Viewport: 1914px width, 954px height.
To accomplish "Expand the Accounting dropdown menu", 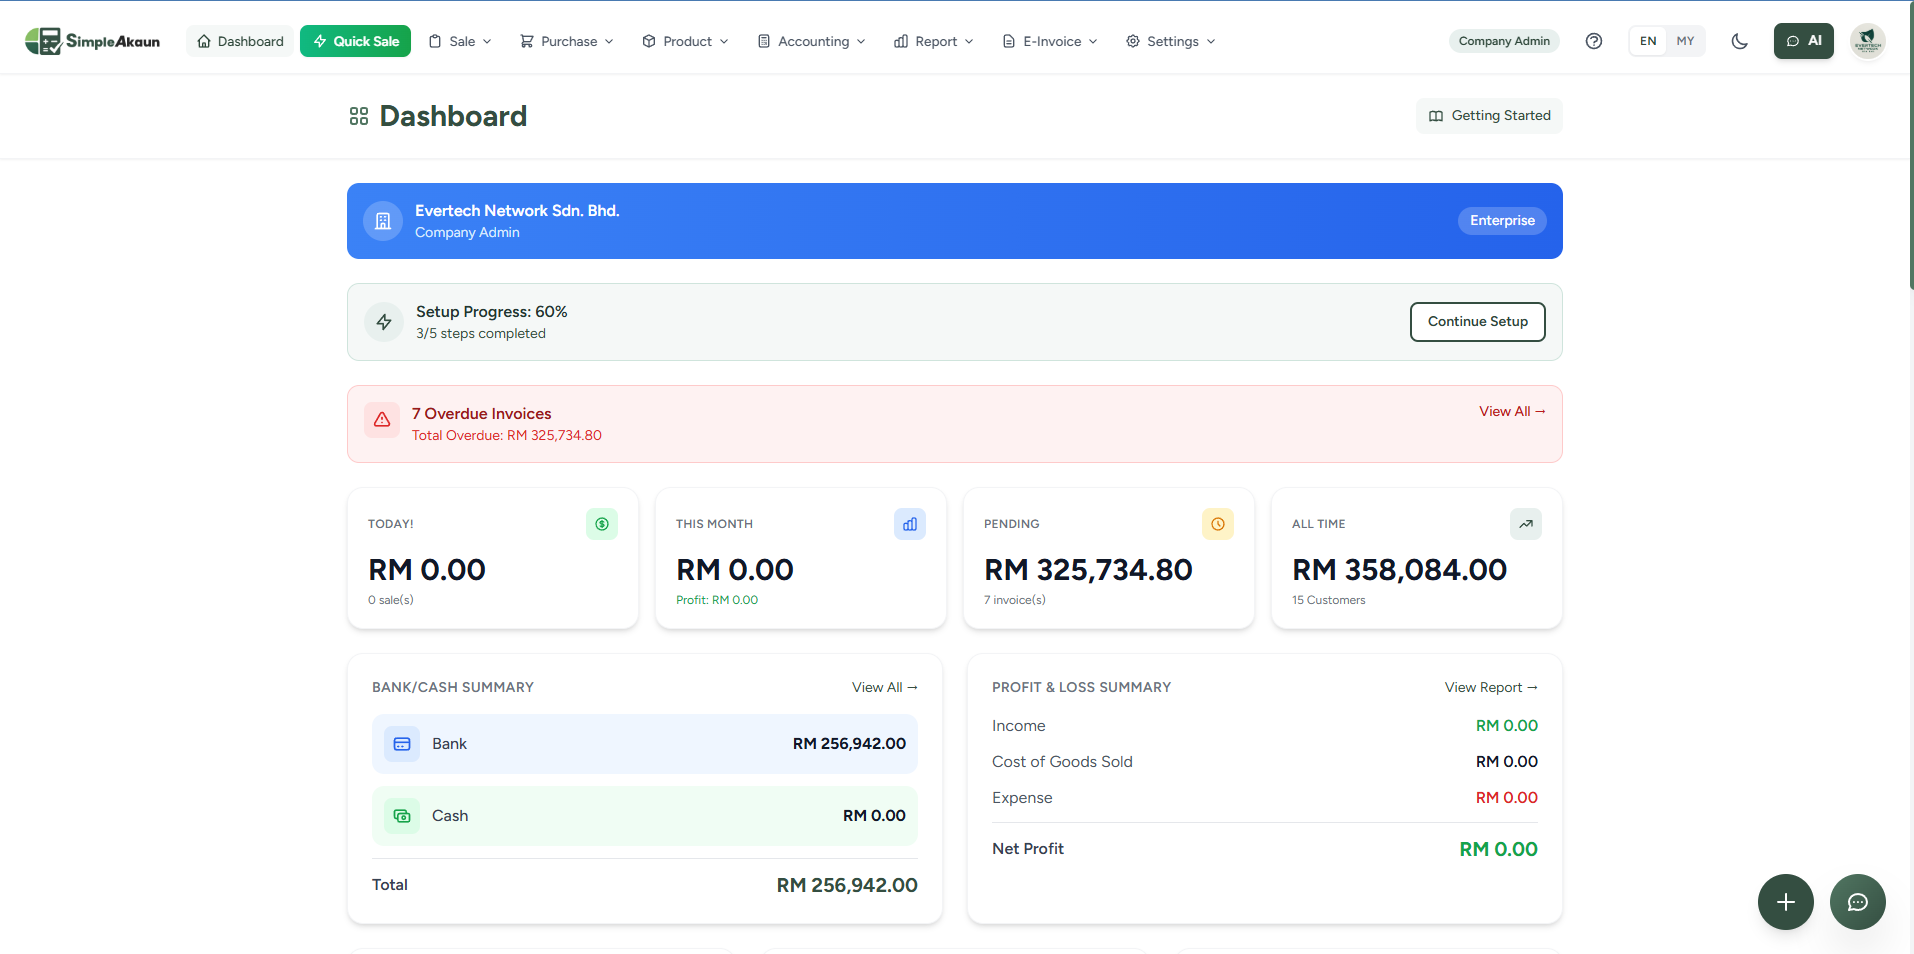I will 811,41.
